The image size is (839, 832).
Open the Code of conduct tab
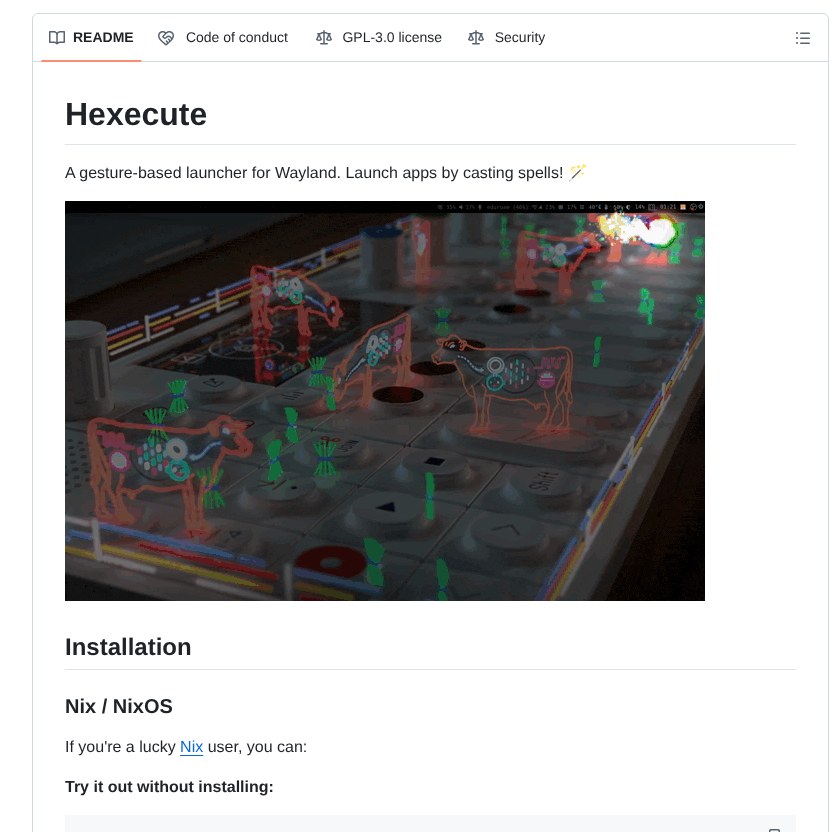pyautogui.click(x=236, y=38)
